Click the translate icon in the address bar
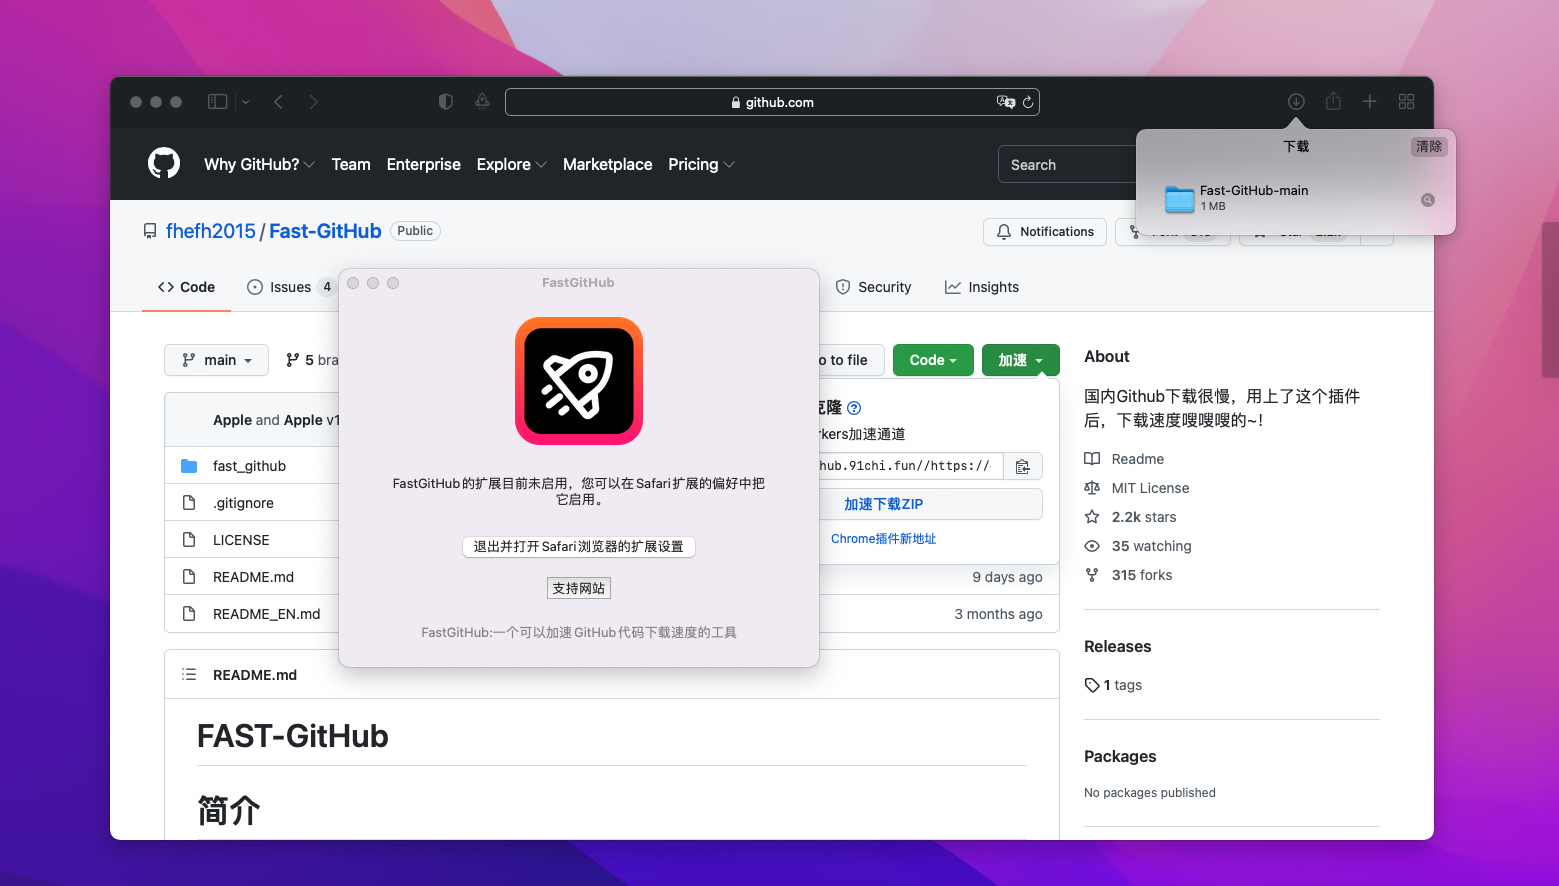Image resolution: width=1559 pixels, height=886 pixels. pos(1006,102)
